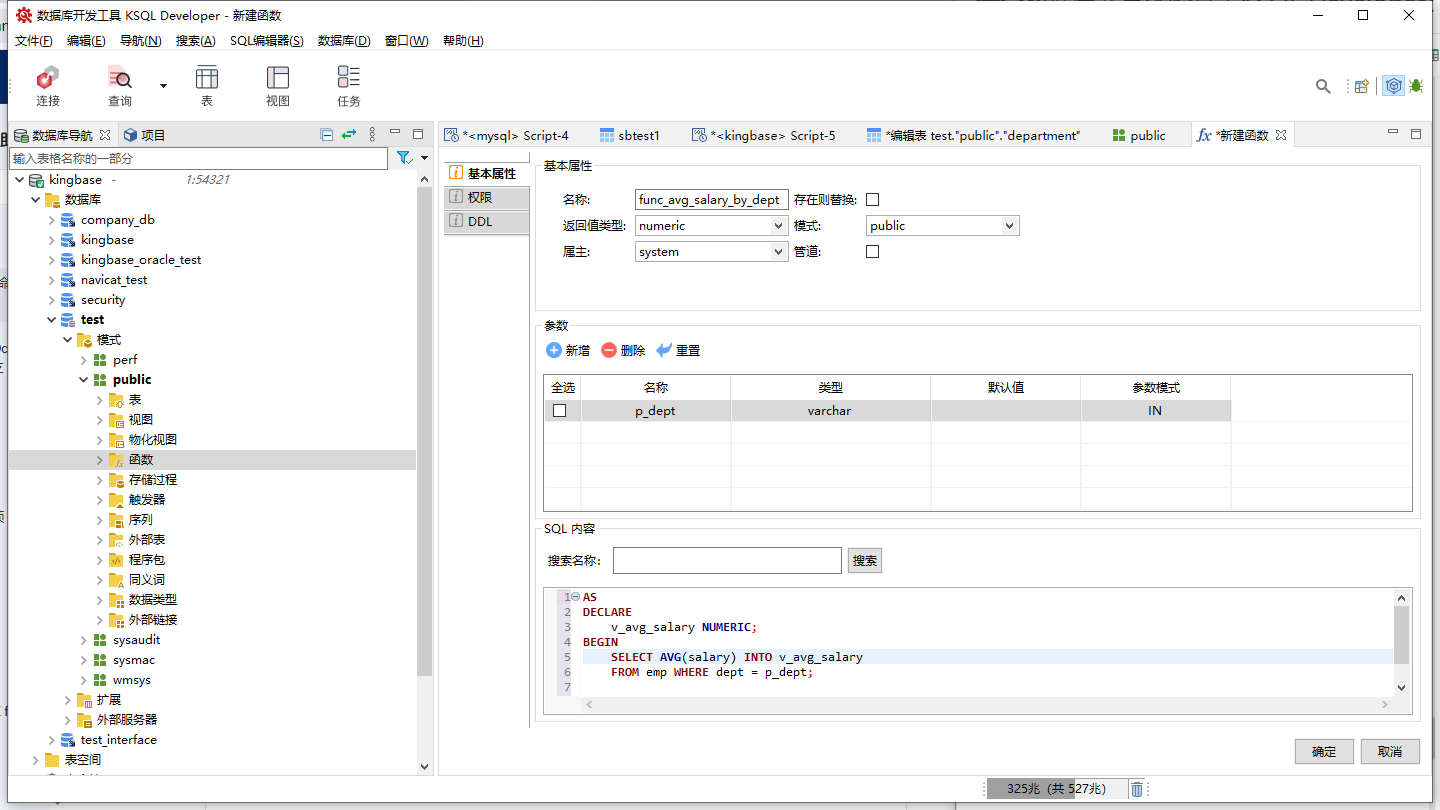Click the 视图 view toolbar icon

tap(277, 78)
